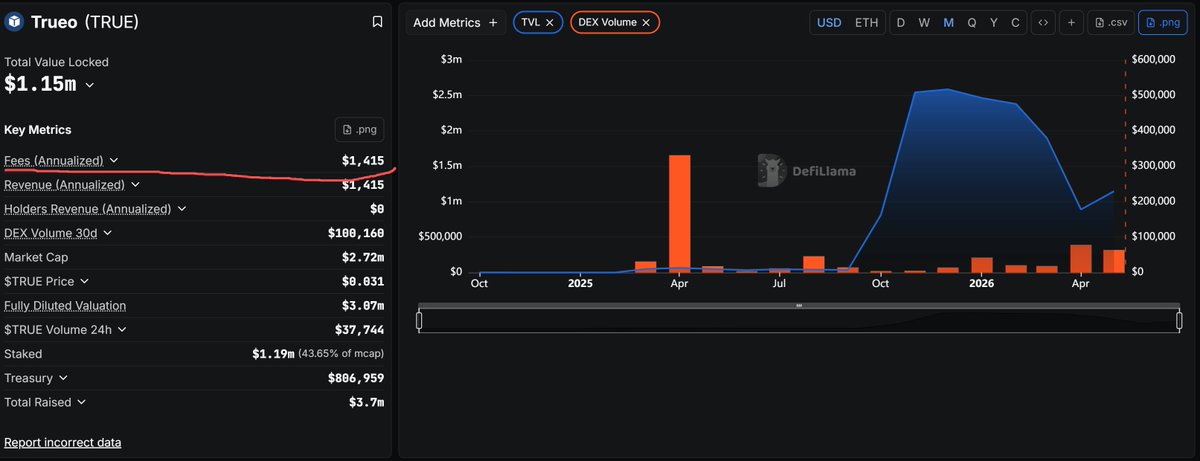
Task: Click the right range slider handle
Action: pyautogui.click(x=1180, y=321)
